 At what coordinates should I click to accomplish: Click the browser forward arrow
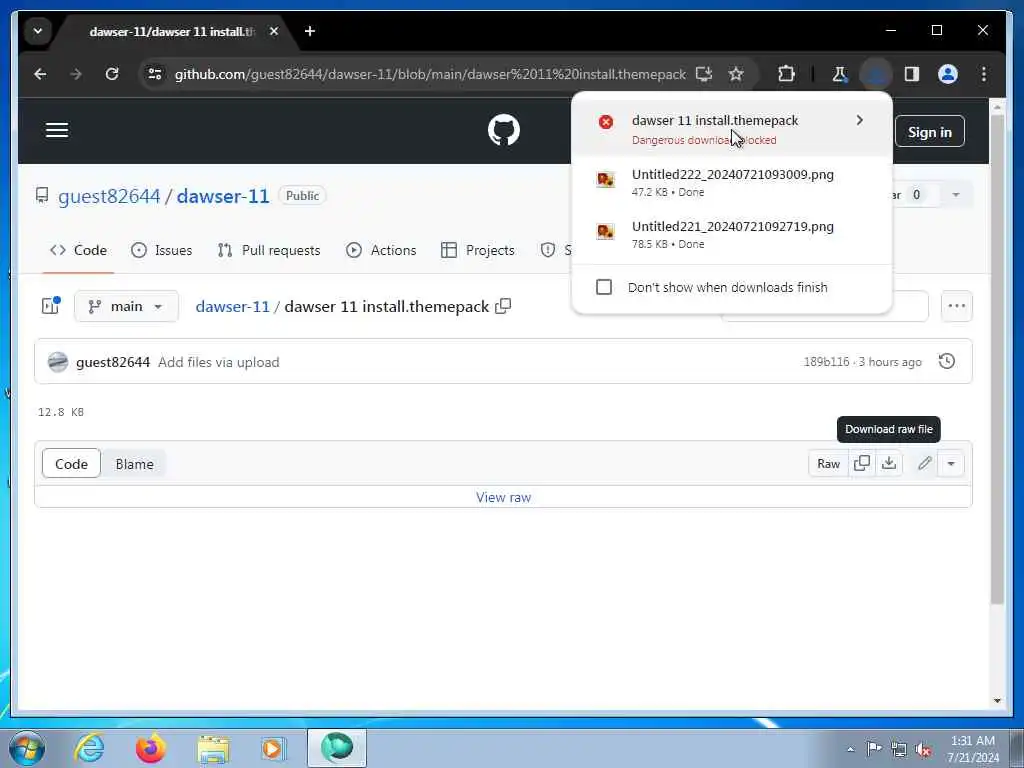(76, 74)
